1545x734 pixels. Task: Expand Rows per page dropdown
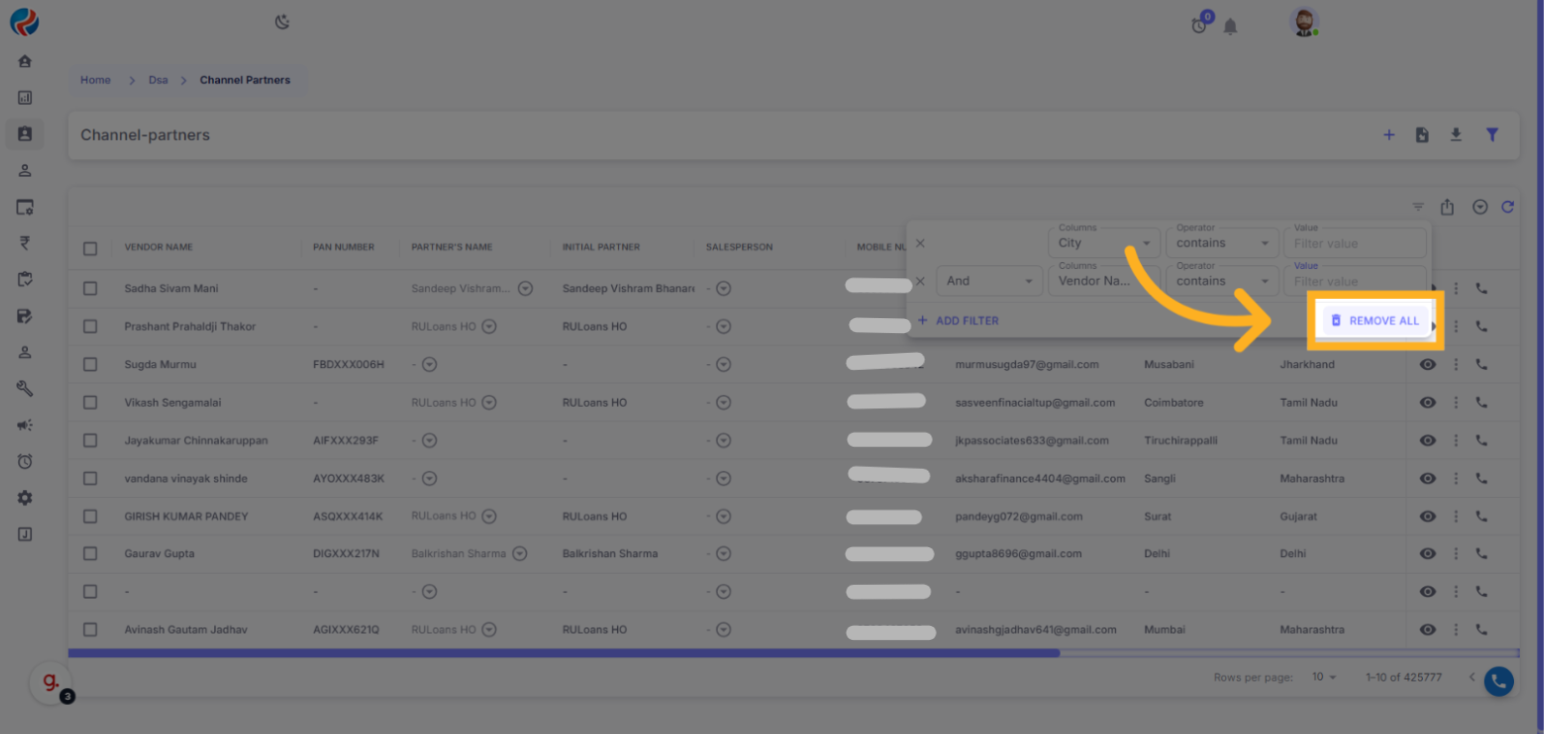coord(1323,677)
